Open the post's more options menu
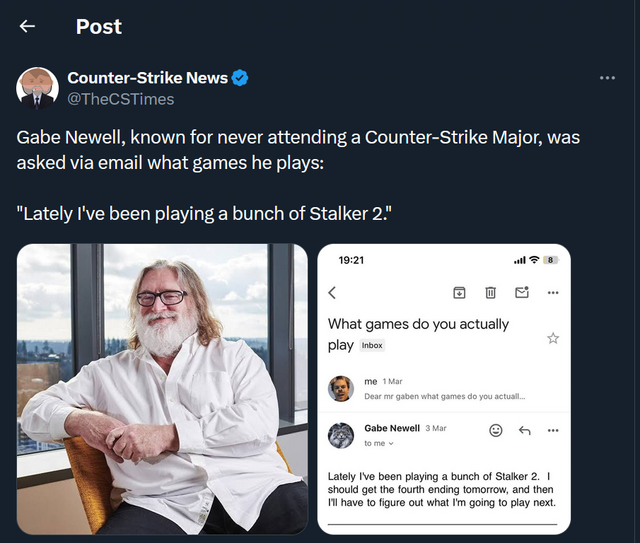This screenshot has height=543, width=640. [x=607, y=78]
